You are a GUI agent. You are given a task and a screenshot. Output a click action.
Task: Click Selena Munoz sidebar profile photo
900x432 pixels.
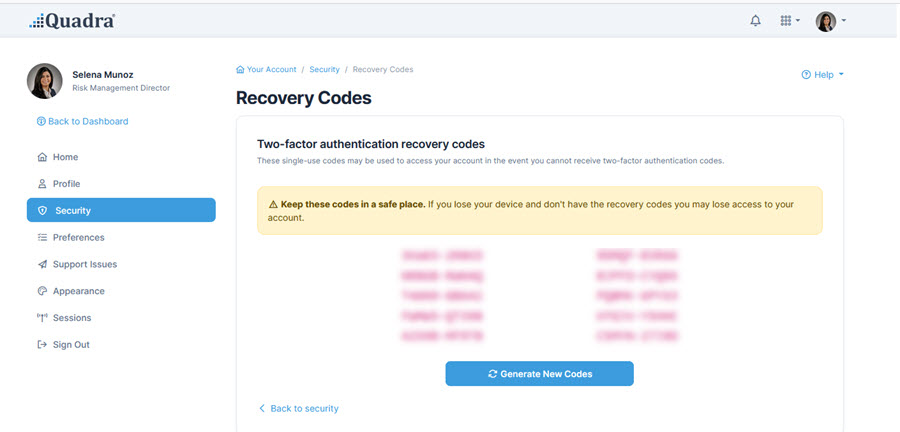pyautogui.click(x=45, y=81)
